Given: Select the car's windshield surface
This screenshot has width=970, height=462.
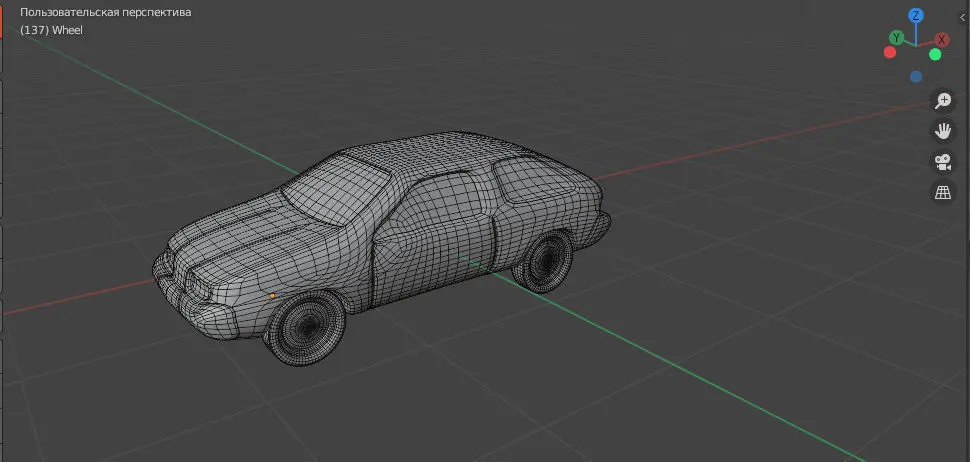Looking at the screenshot, I should pyautogui.click(x=337, y=189).
